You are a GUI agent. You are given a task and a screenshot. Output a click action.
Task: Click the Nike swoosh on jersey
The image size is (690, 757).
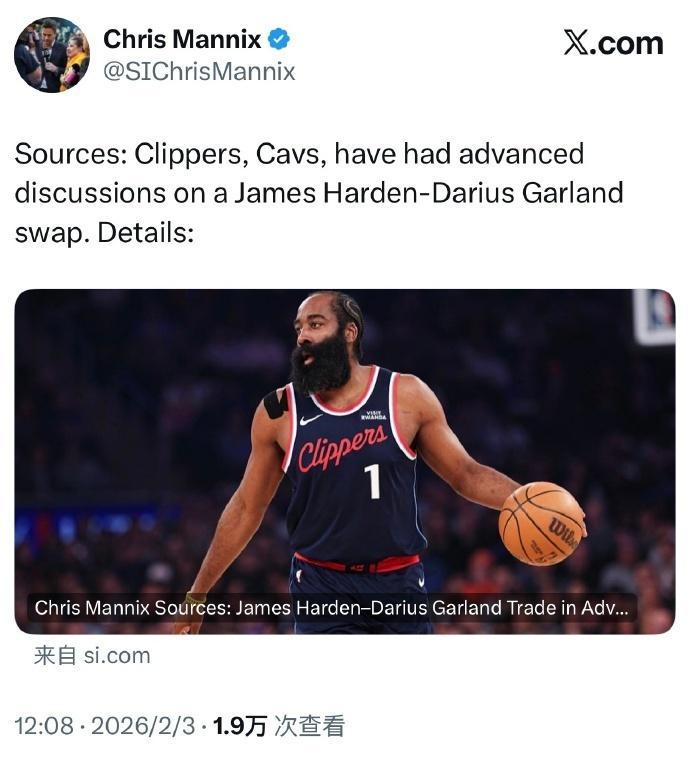(310, 419)
